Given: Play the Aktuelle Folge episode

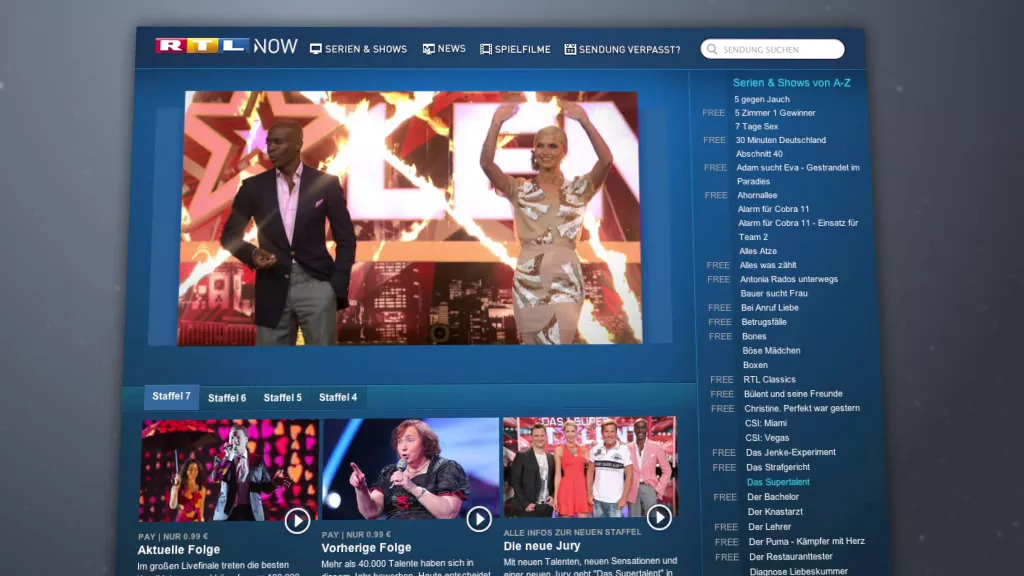Looking at the screenshot, I should 297,521.
